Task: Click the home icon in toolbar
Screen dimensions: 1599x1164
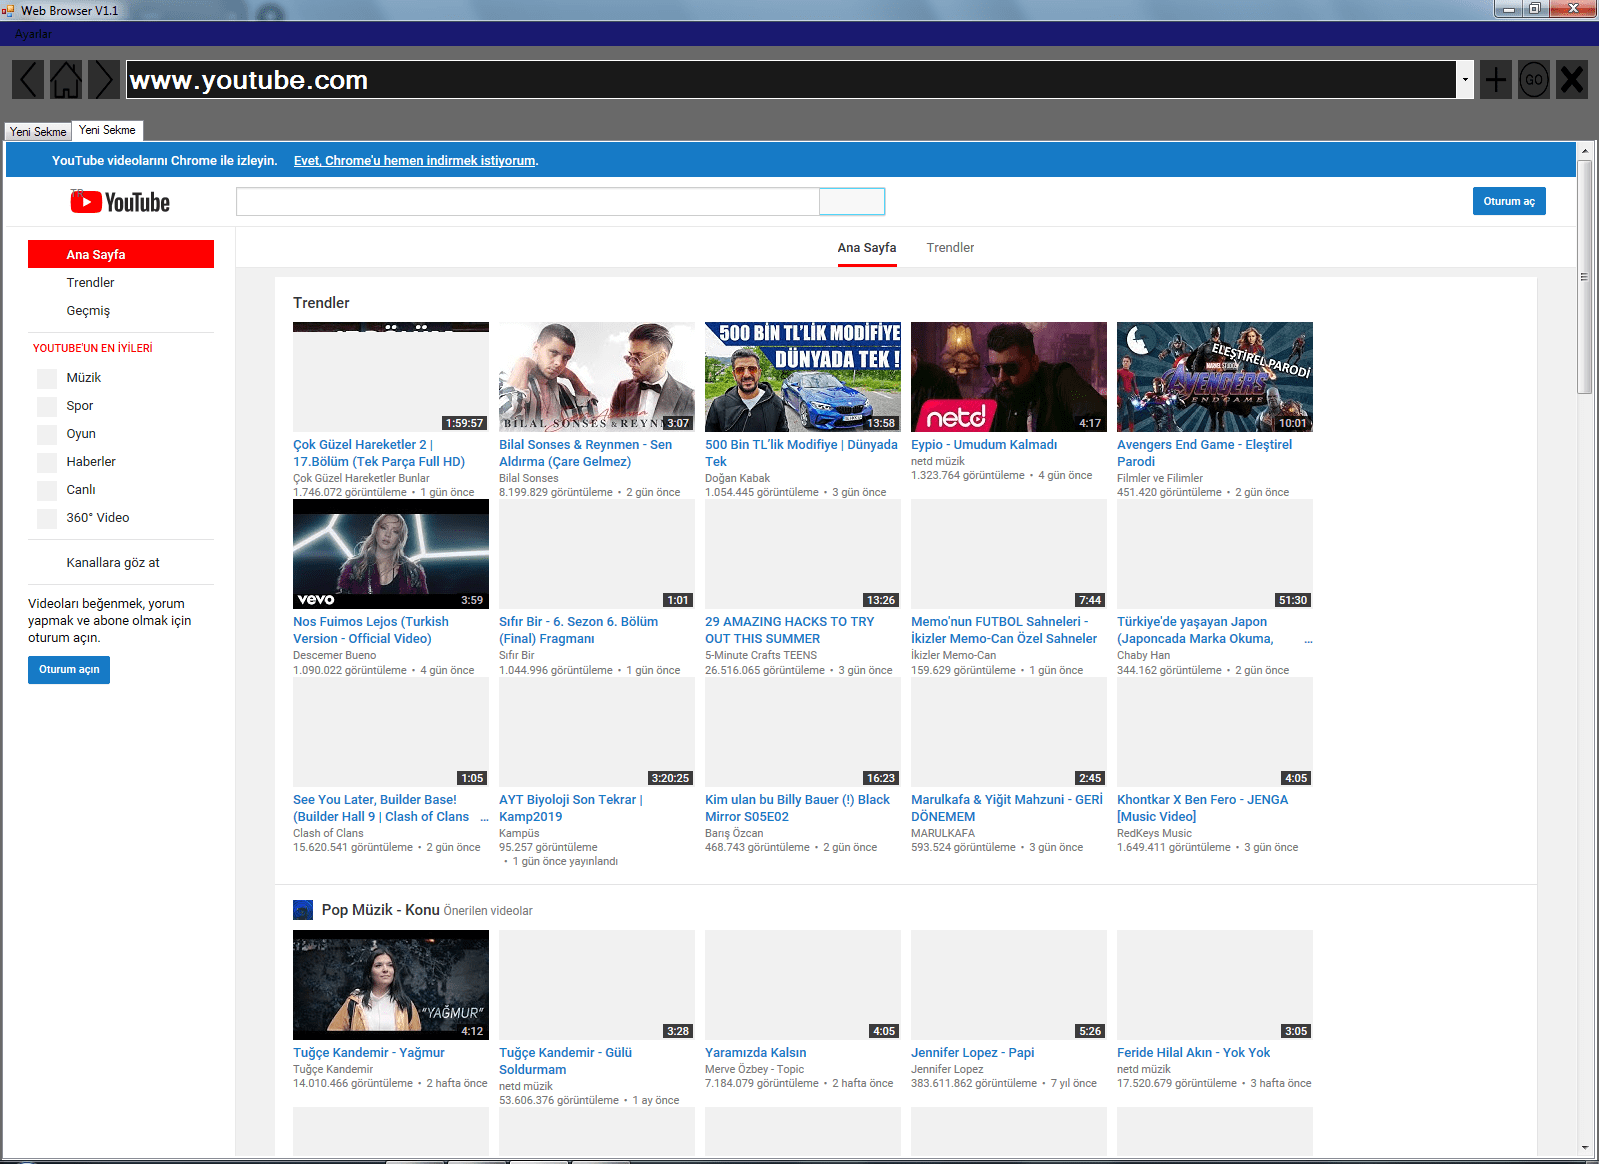Action: pos(66,79)
